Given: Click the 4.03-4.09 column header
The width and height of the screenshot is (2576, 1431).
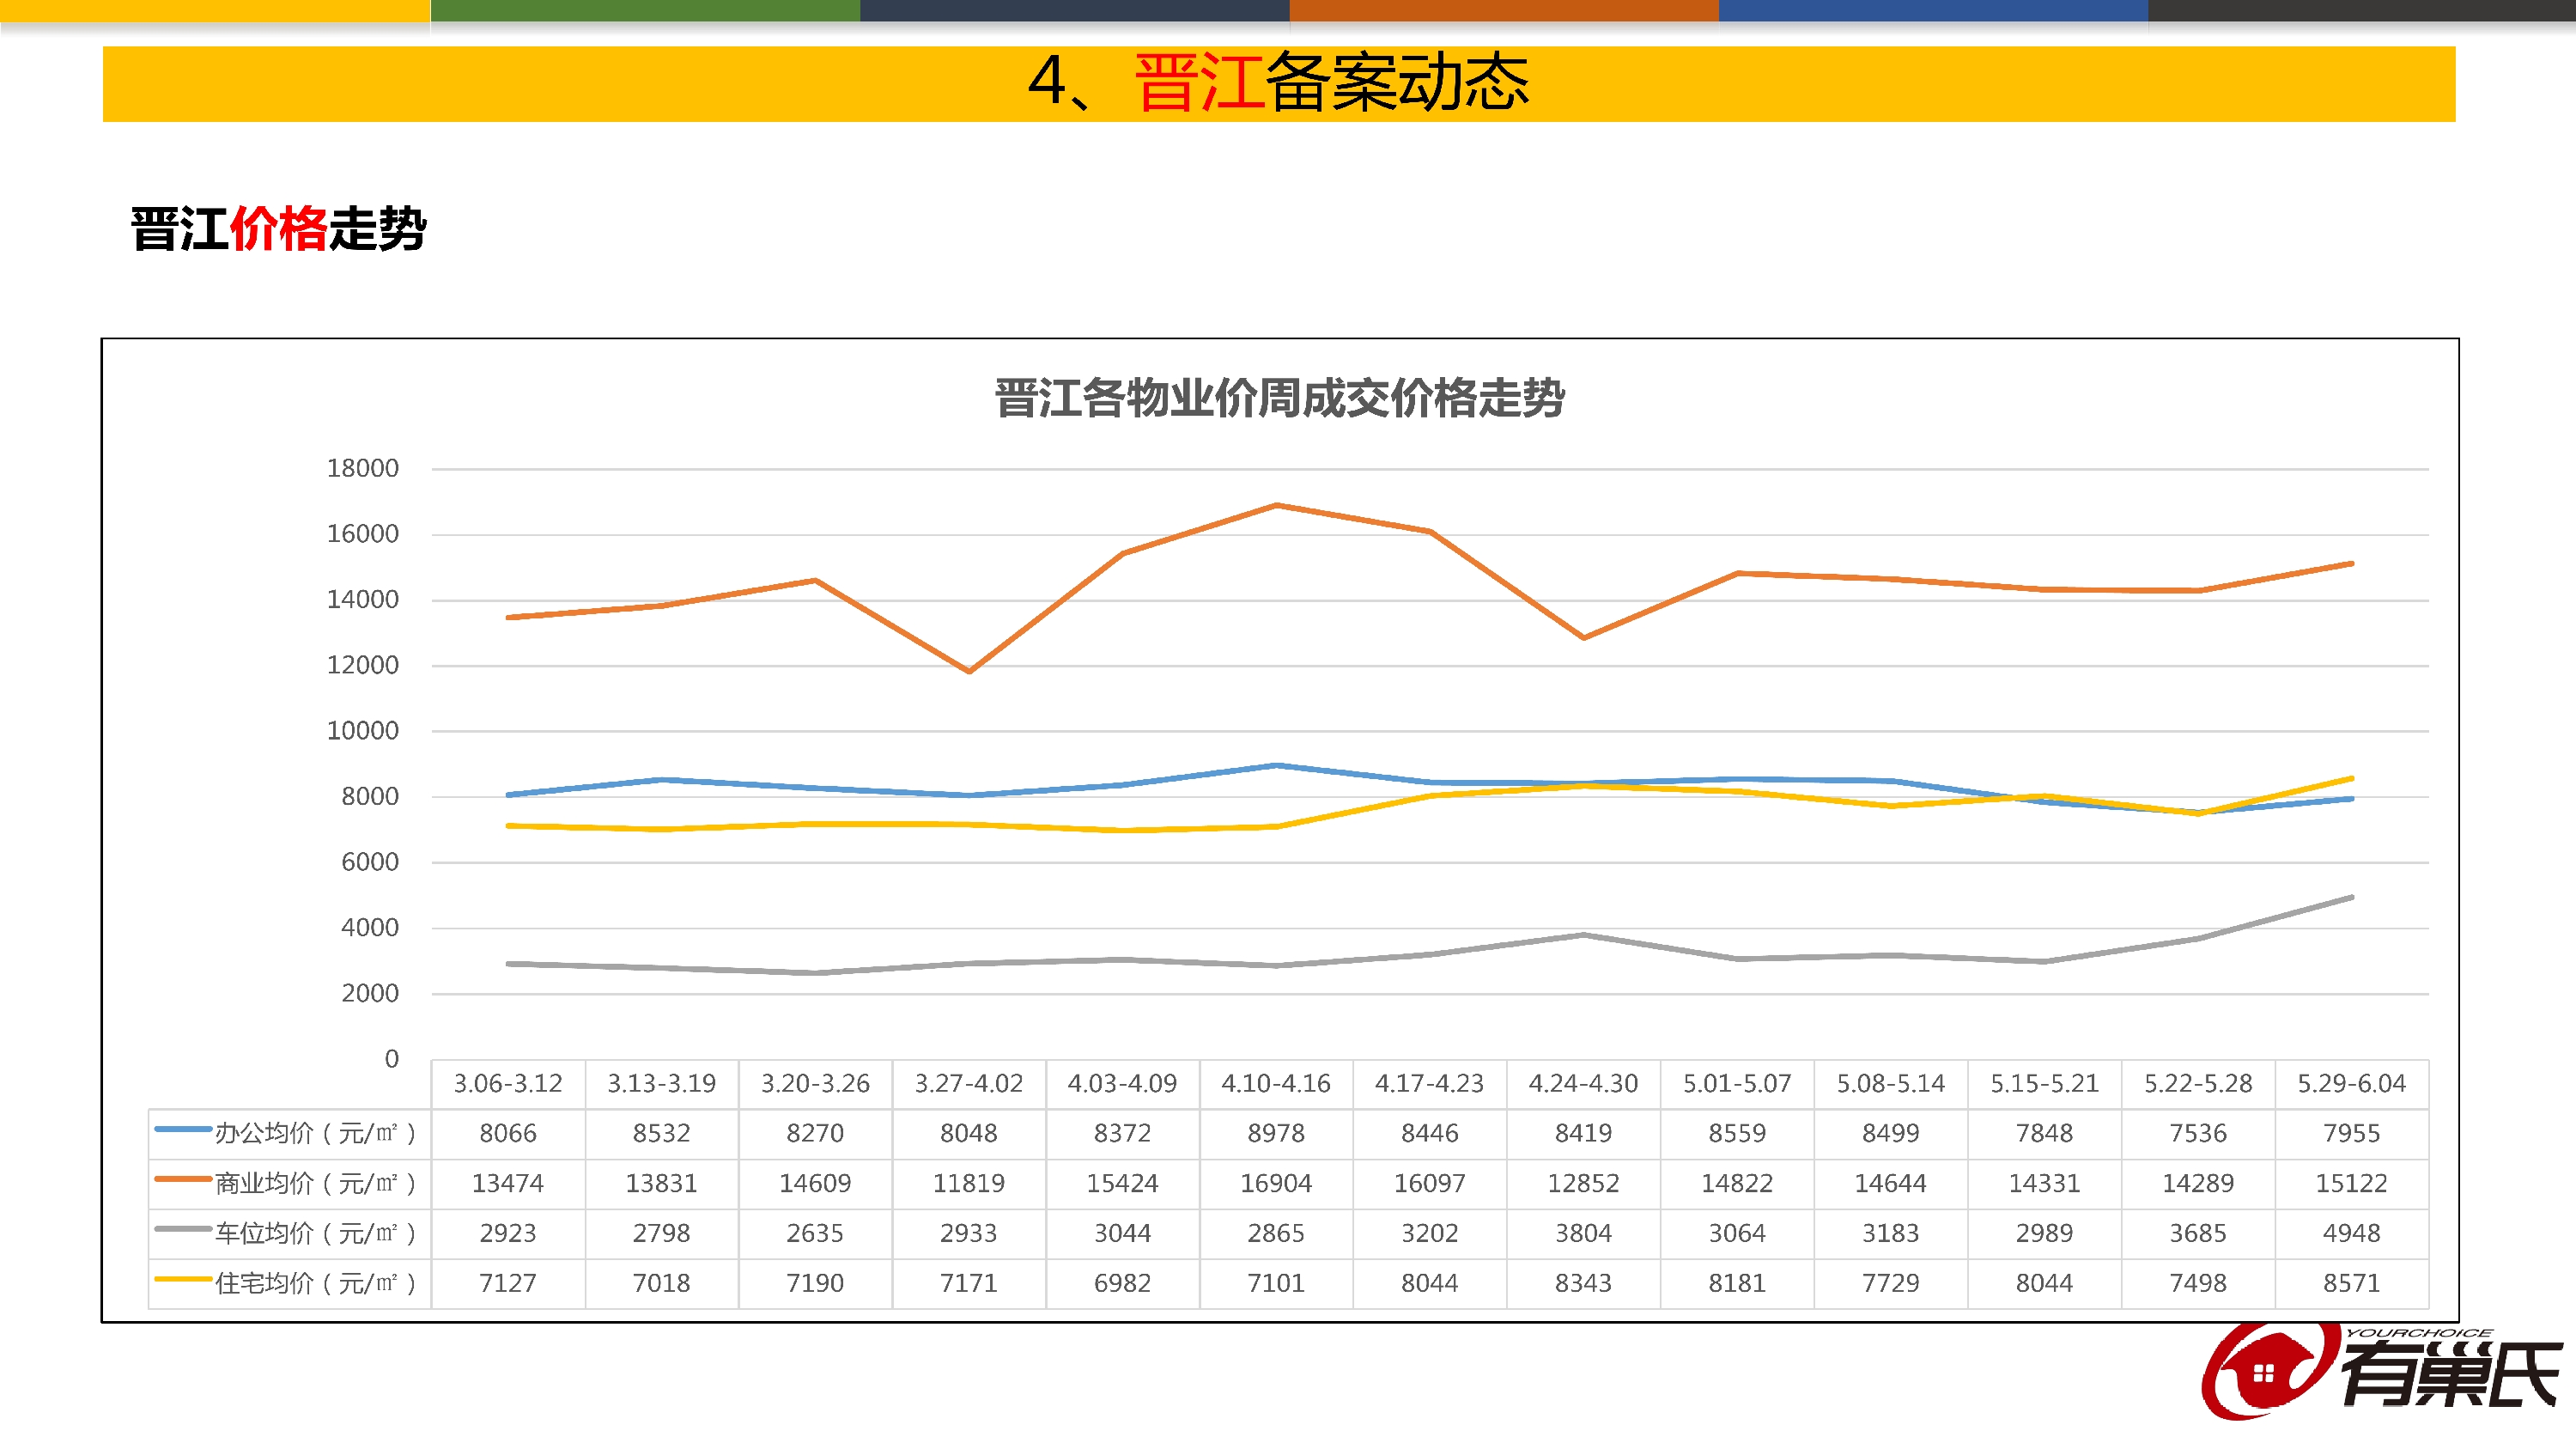Looking at the screenshot, I should pyautogui.click(x=1123, y=1083).
